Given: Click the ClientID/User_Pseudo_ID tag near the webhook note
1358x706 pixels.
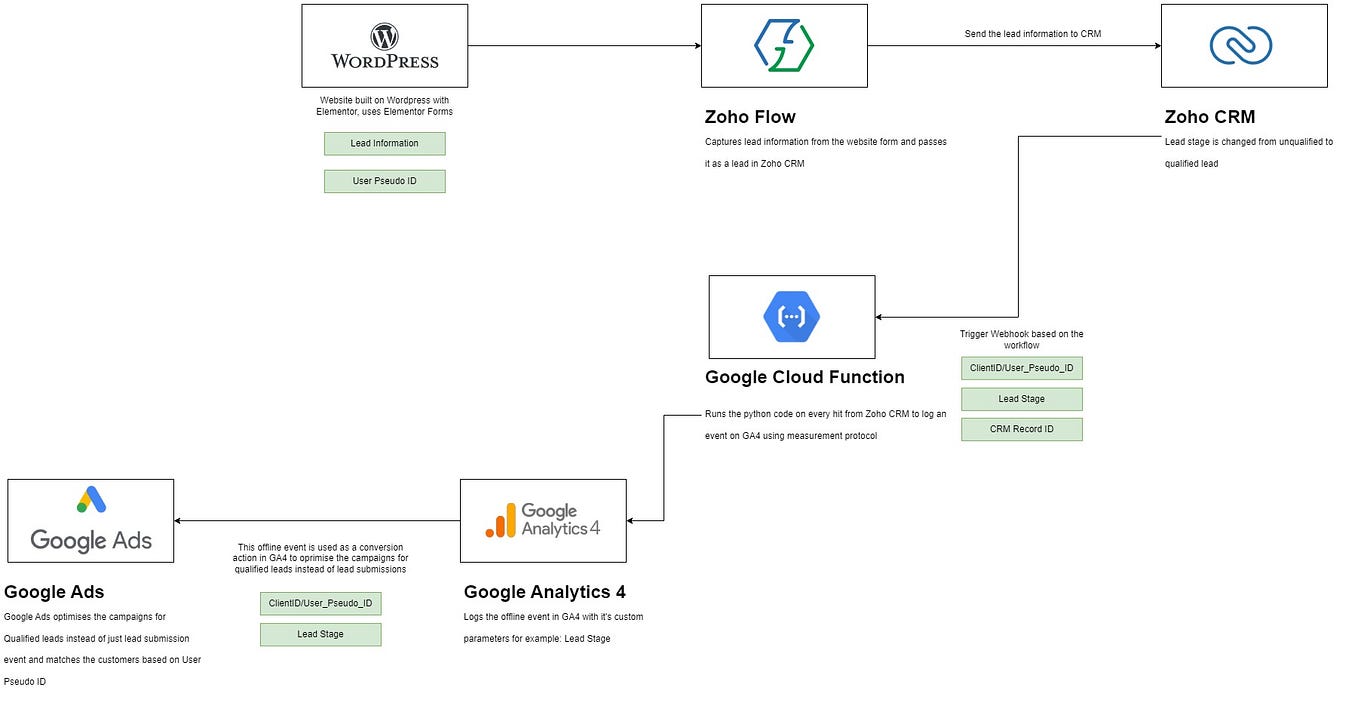Looking at the screenshot, I should pyautogui.click(x=1022, y=367).
